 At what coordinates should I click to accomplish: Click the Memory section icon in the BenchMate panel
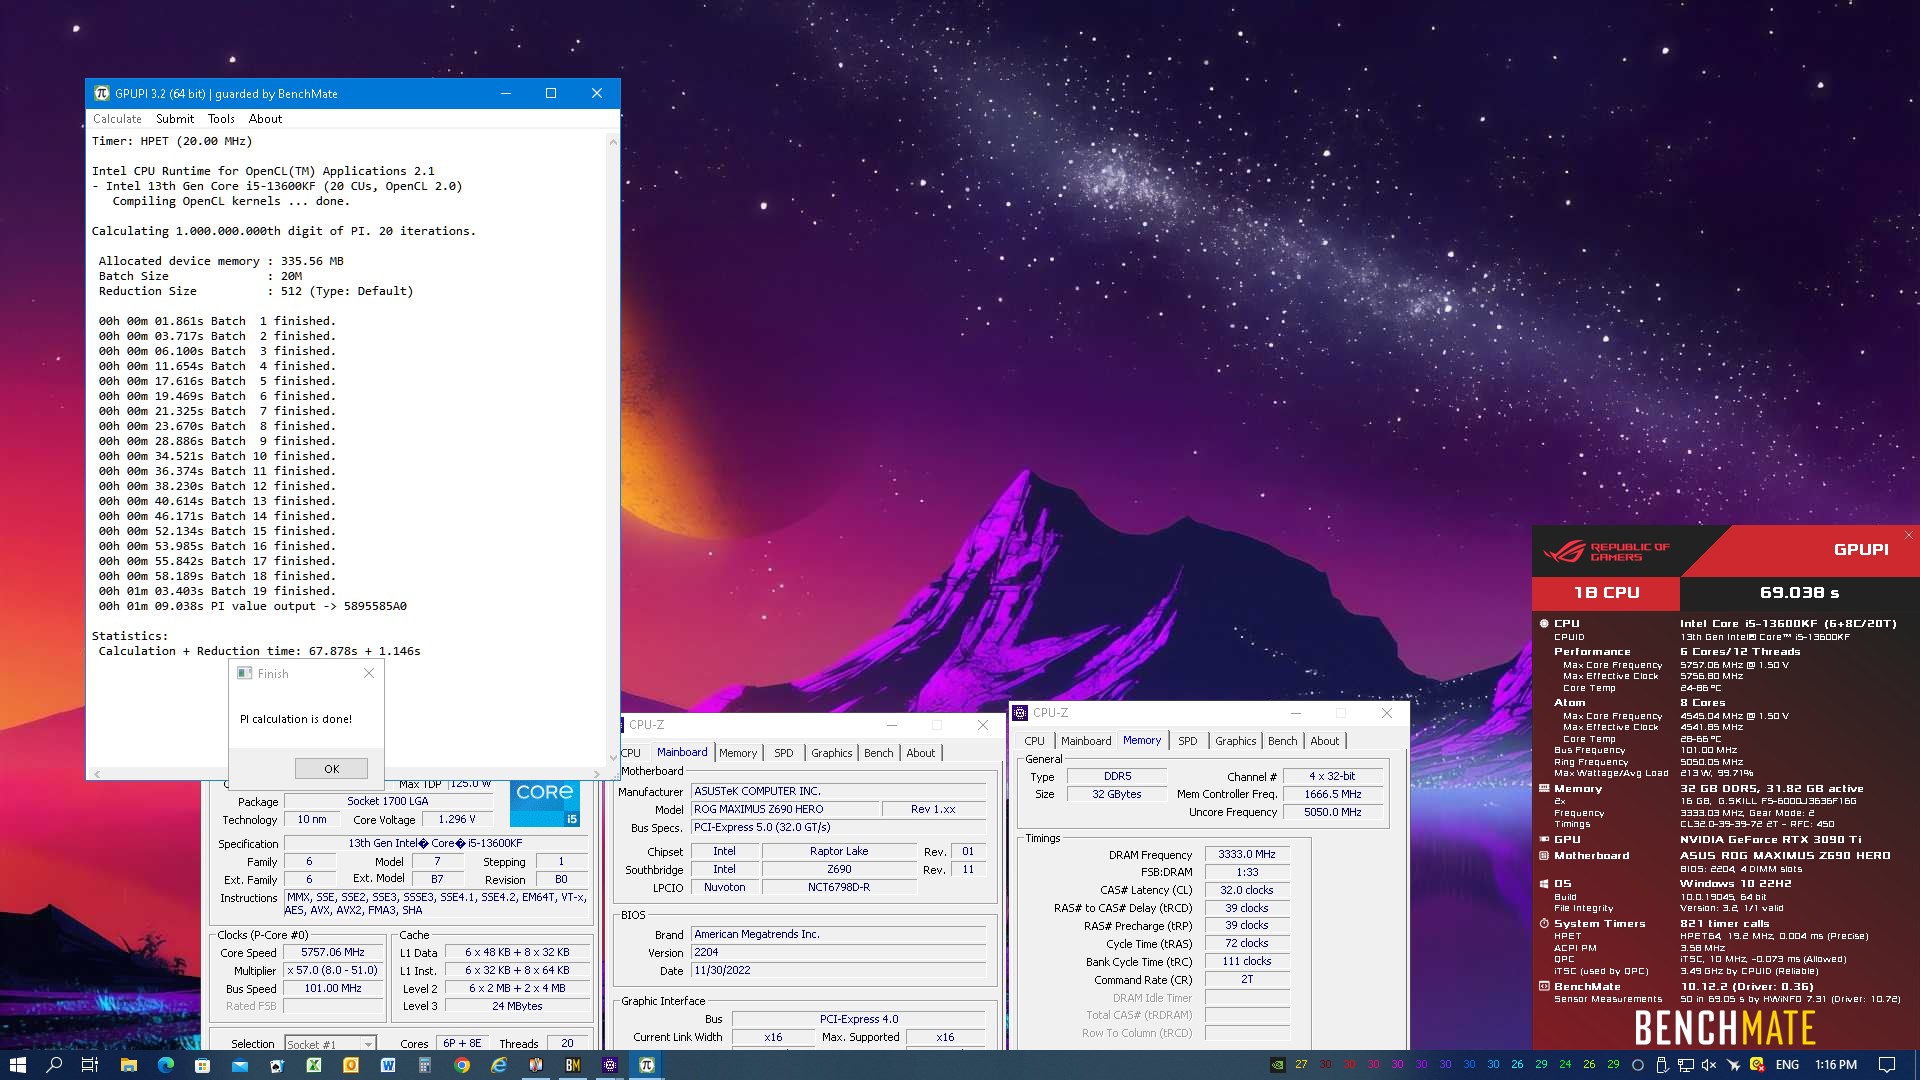(1544, 788)
